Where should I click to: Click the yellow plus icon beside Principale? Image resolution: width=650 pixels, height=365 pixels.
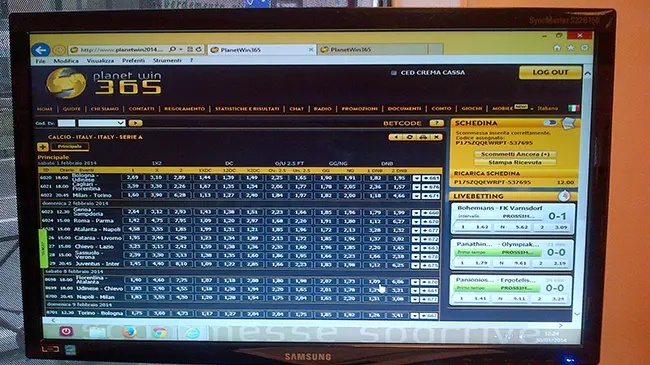(43, 146)
